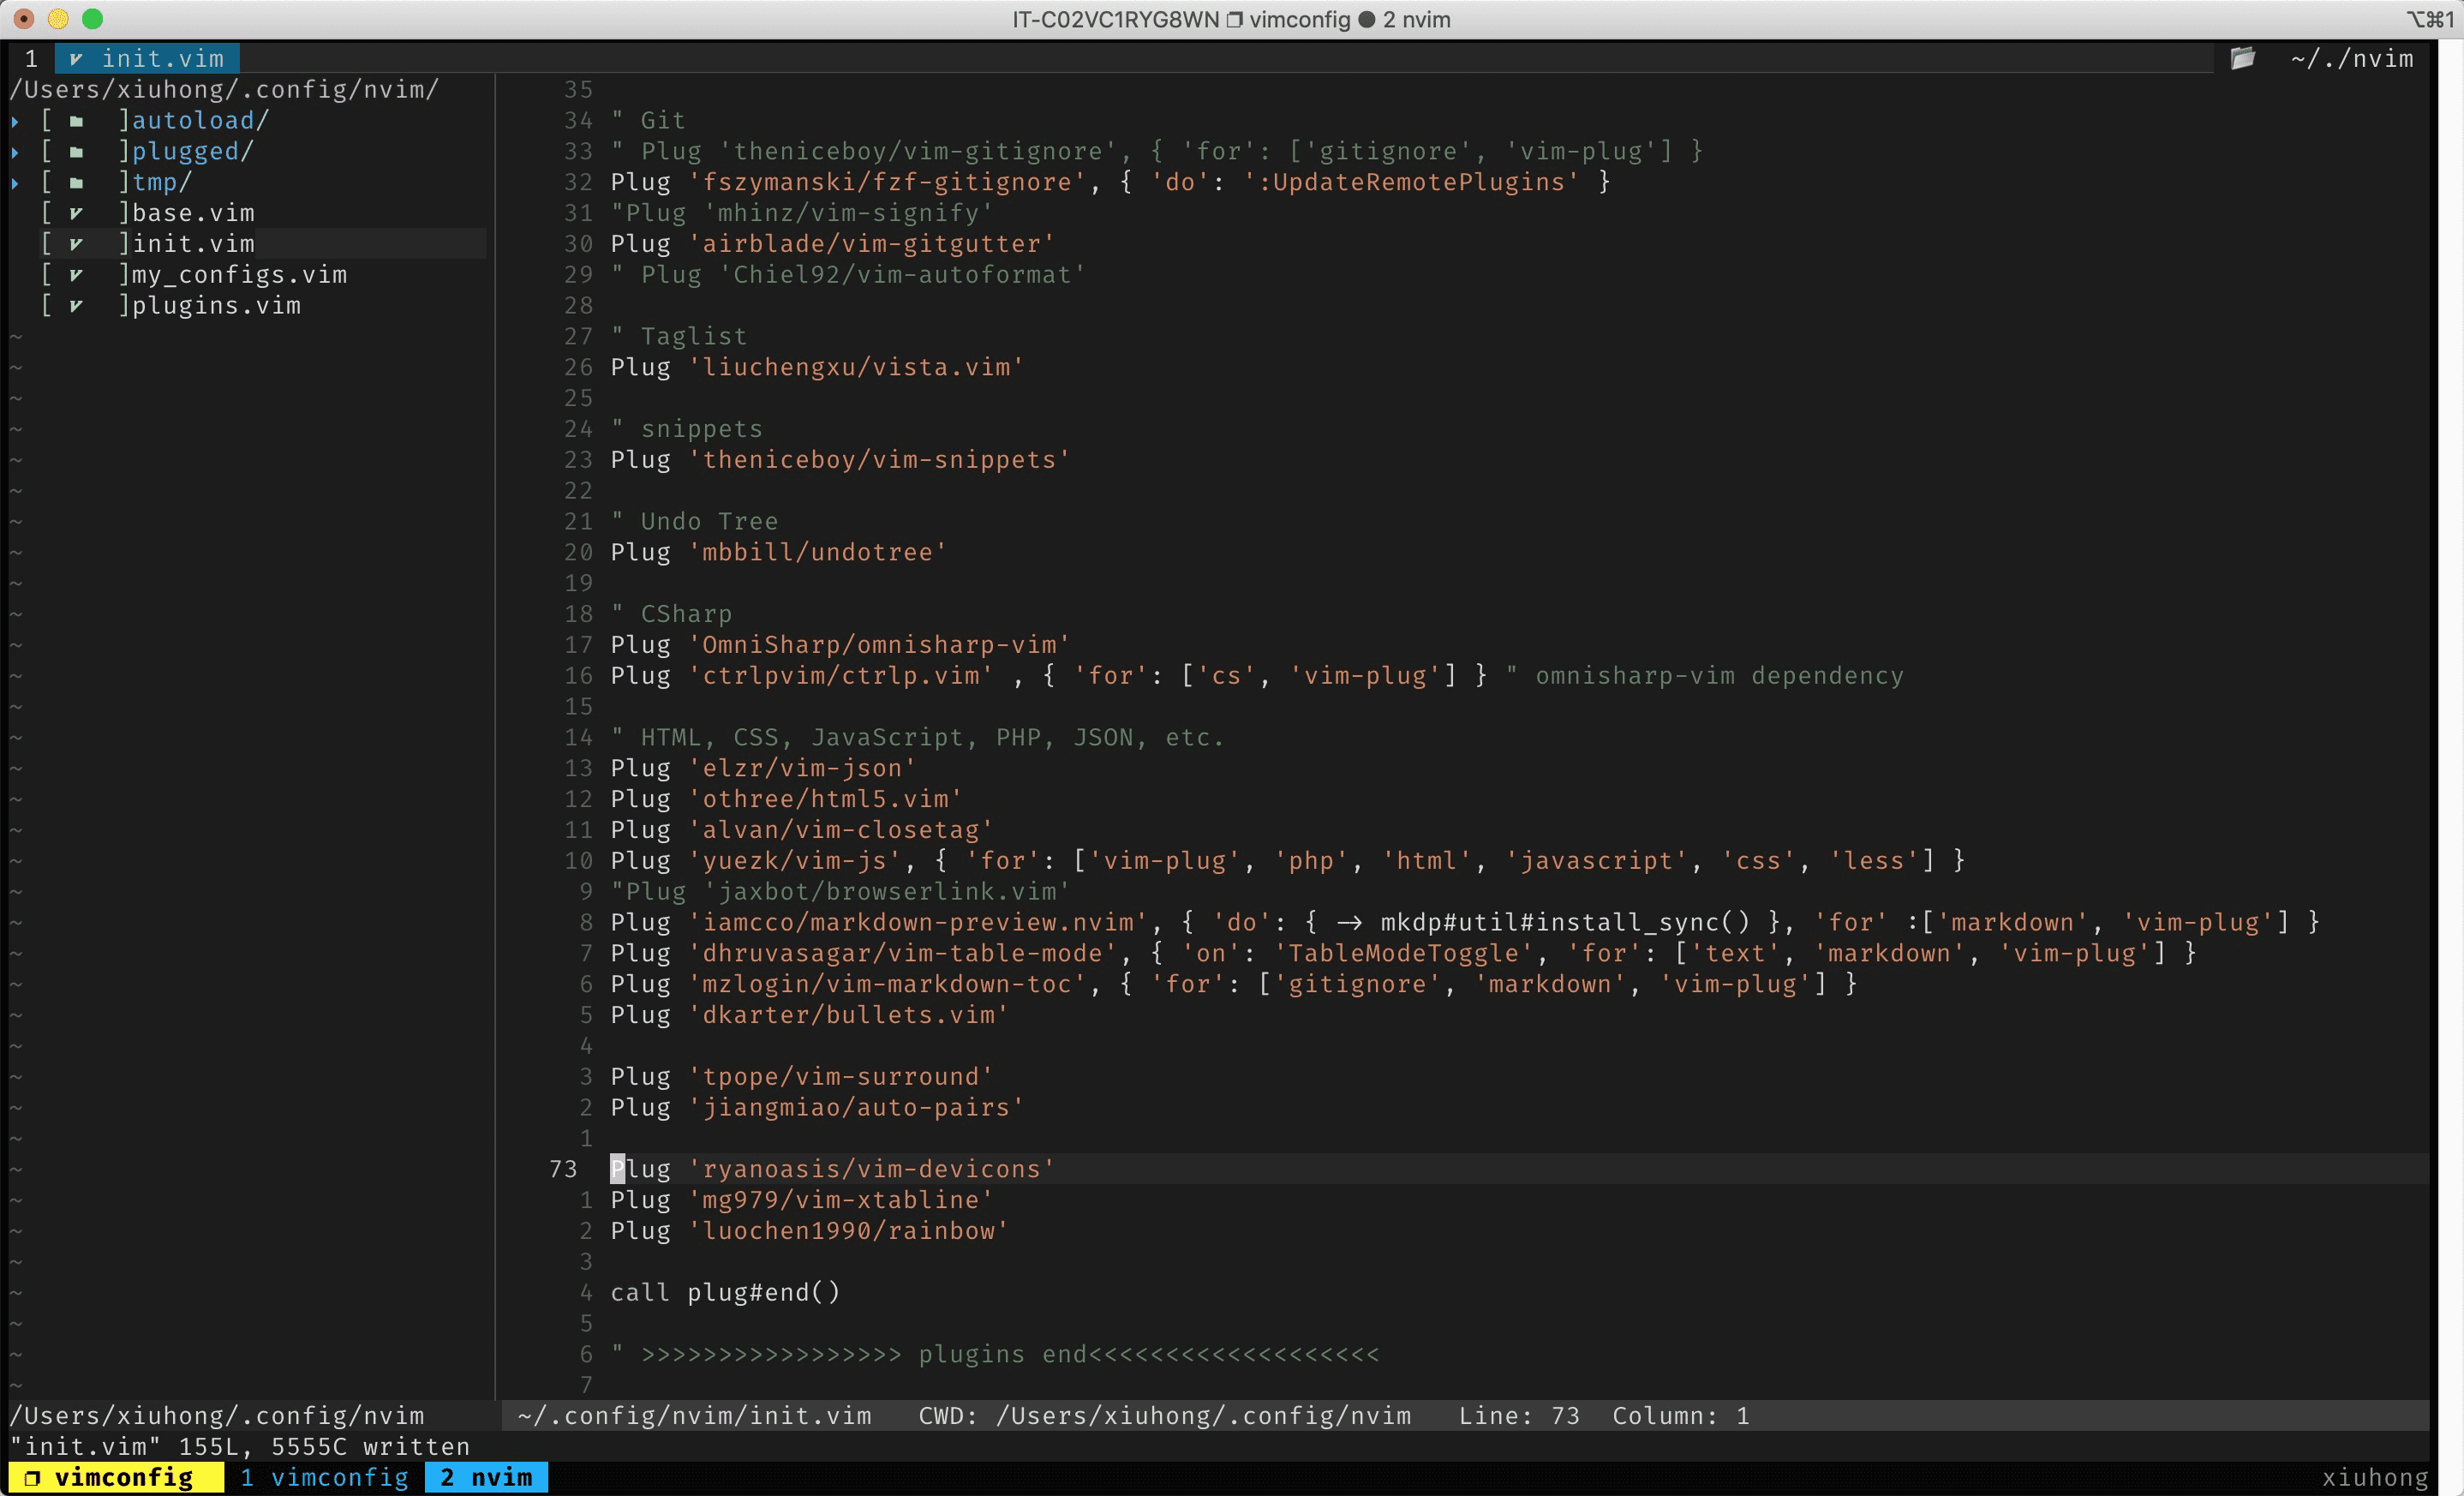Click the call plug#end() line
Image resolution: width=2464 pixels, height=1496 pixels.
[725, 1293]
